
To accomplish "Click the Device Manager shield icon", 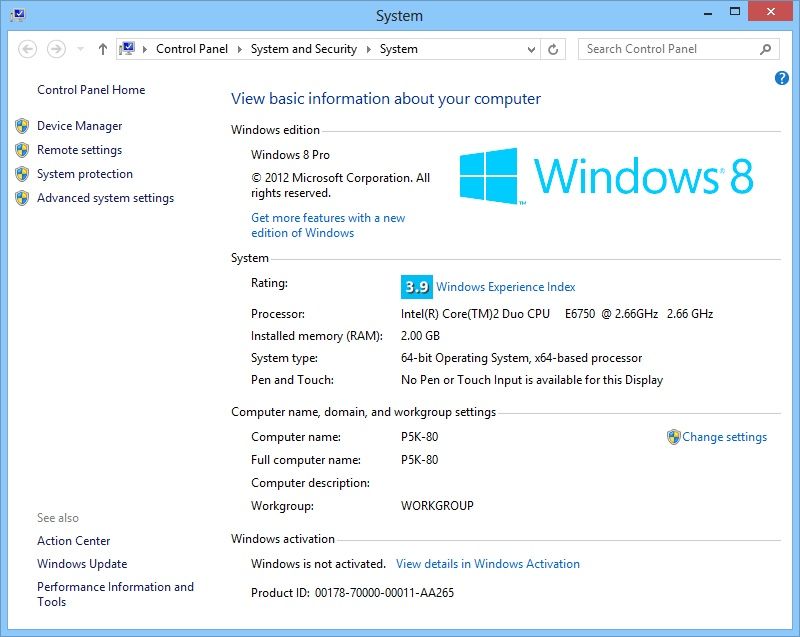I will coord(22,126).
